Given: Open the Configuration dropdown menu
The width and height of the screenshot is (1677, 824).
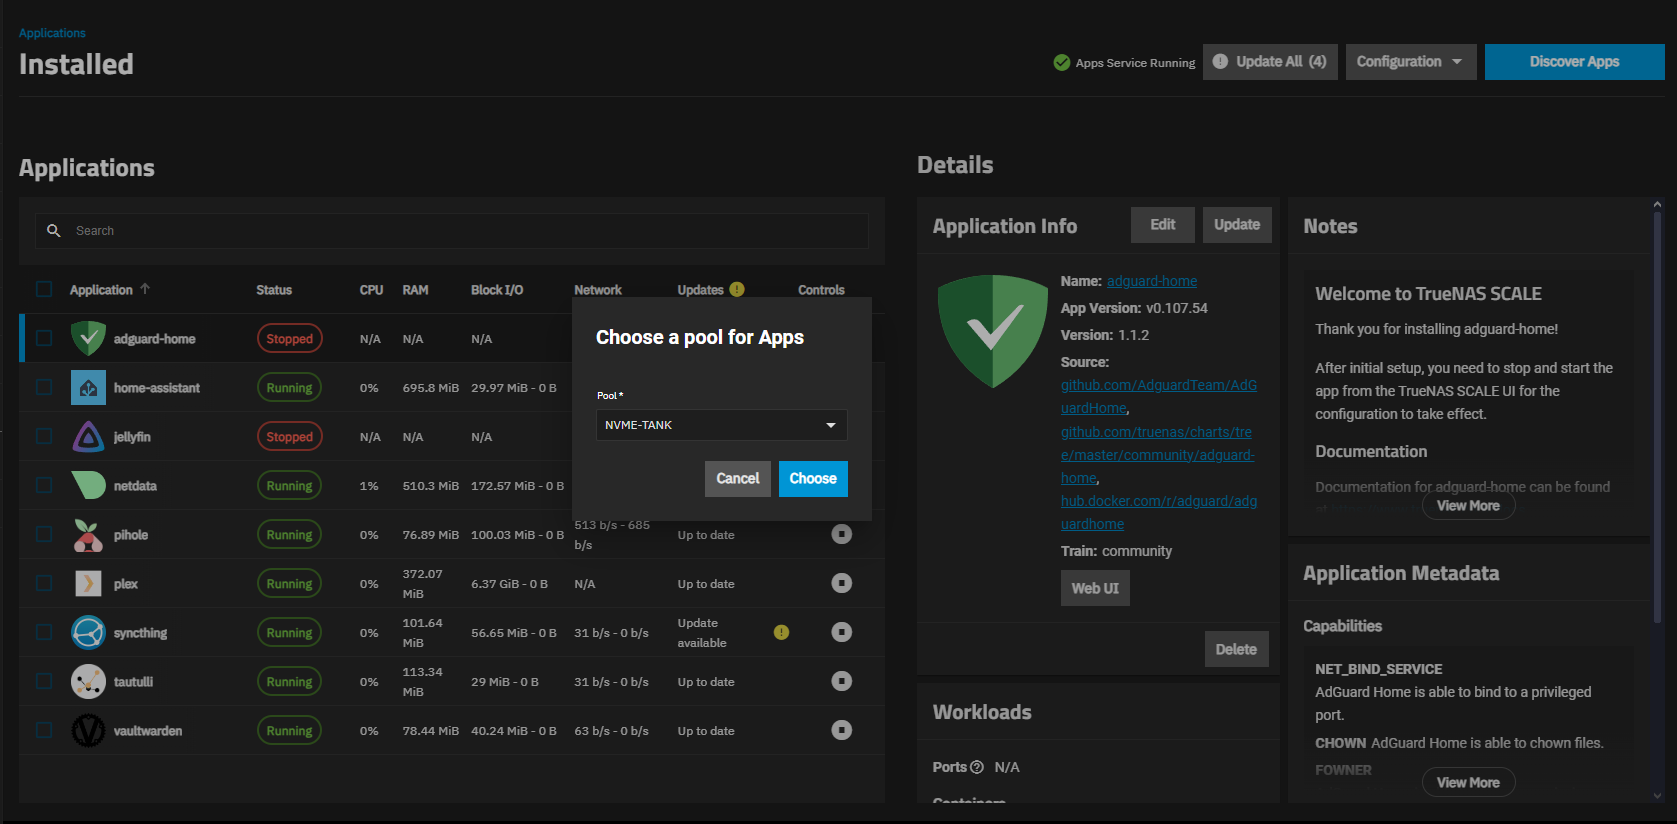Looking at the screenshot, I should point(1410,62).
